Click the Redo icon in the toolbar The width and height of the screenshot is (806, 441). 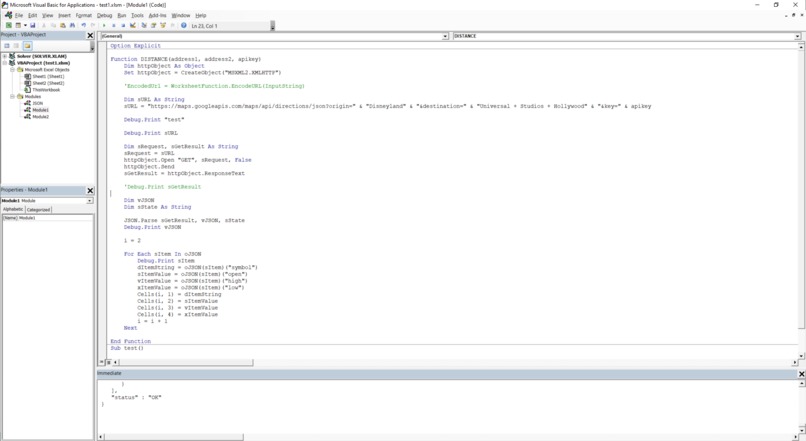[93, 25]
